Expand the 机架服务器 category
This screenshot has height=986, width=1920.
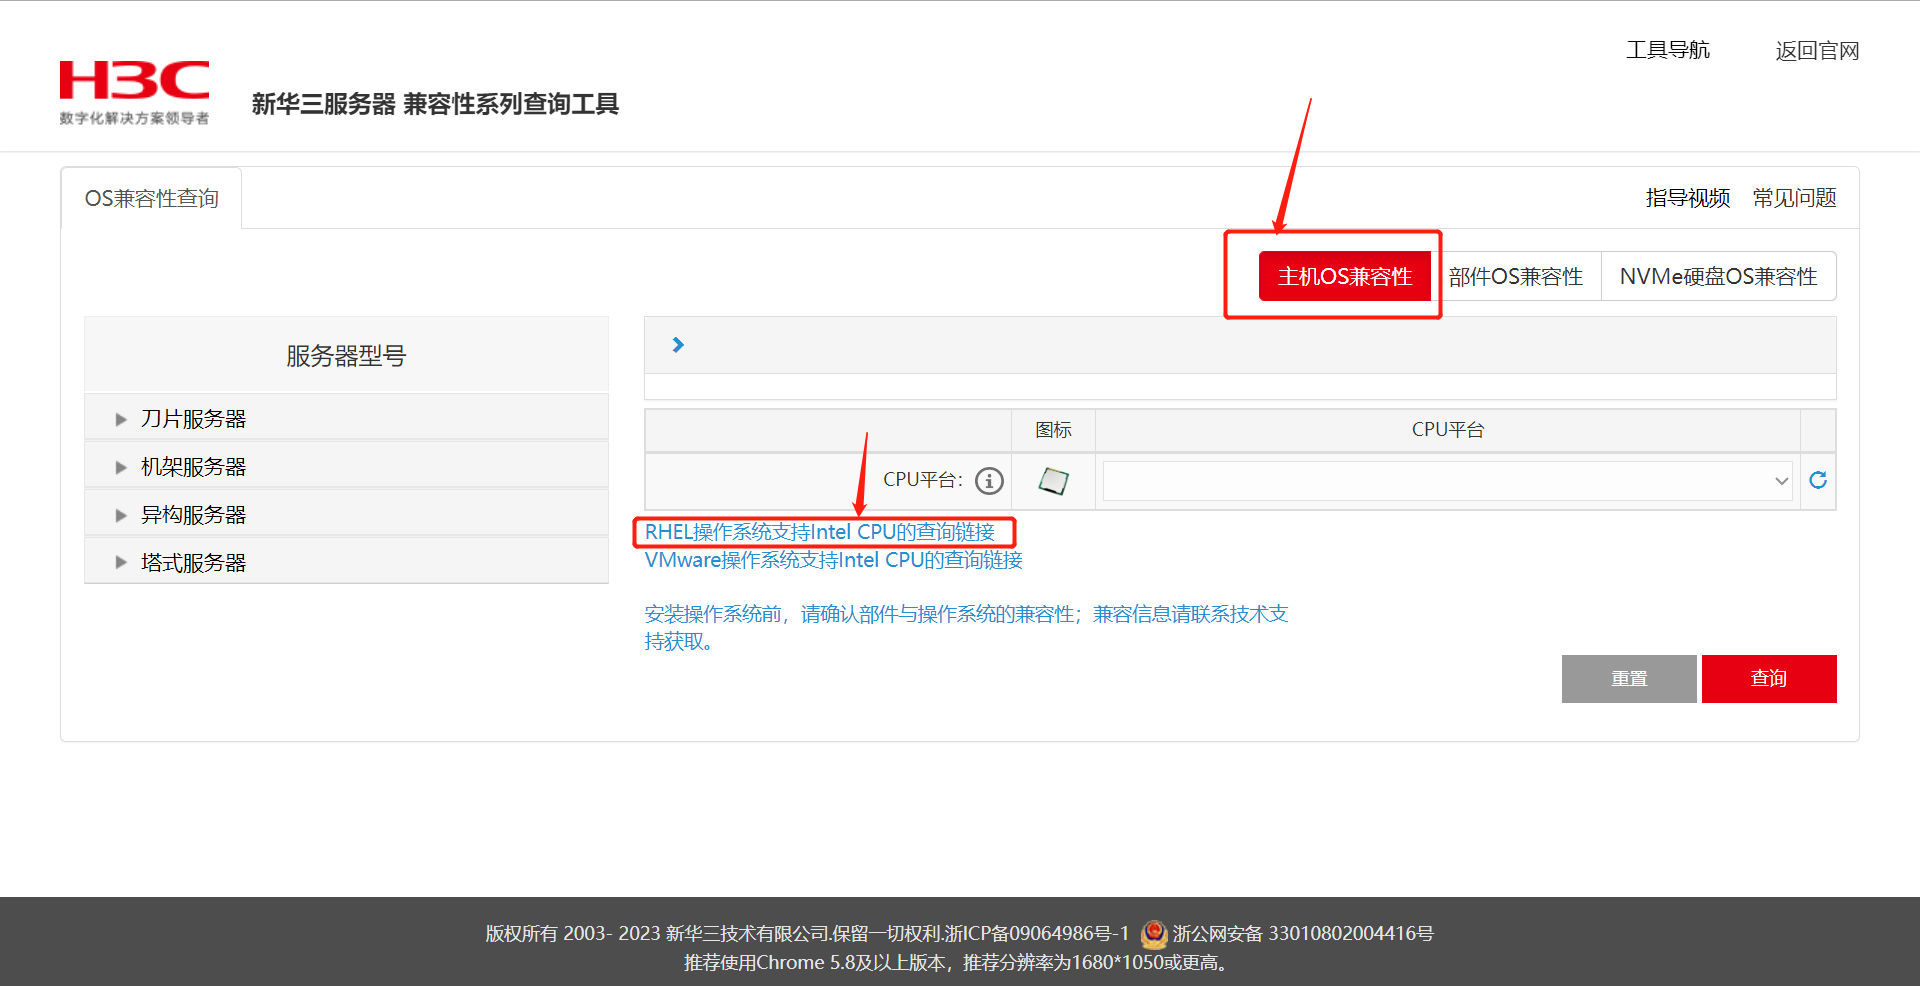click(x=346, y=466)
